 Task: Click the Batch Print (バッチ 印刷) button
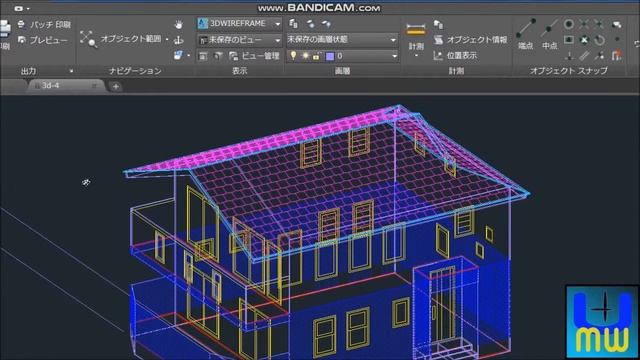pyautogui.click(x=44, y=24)
